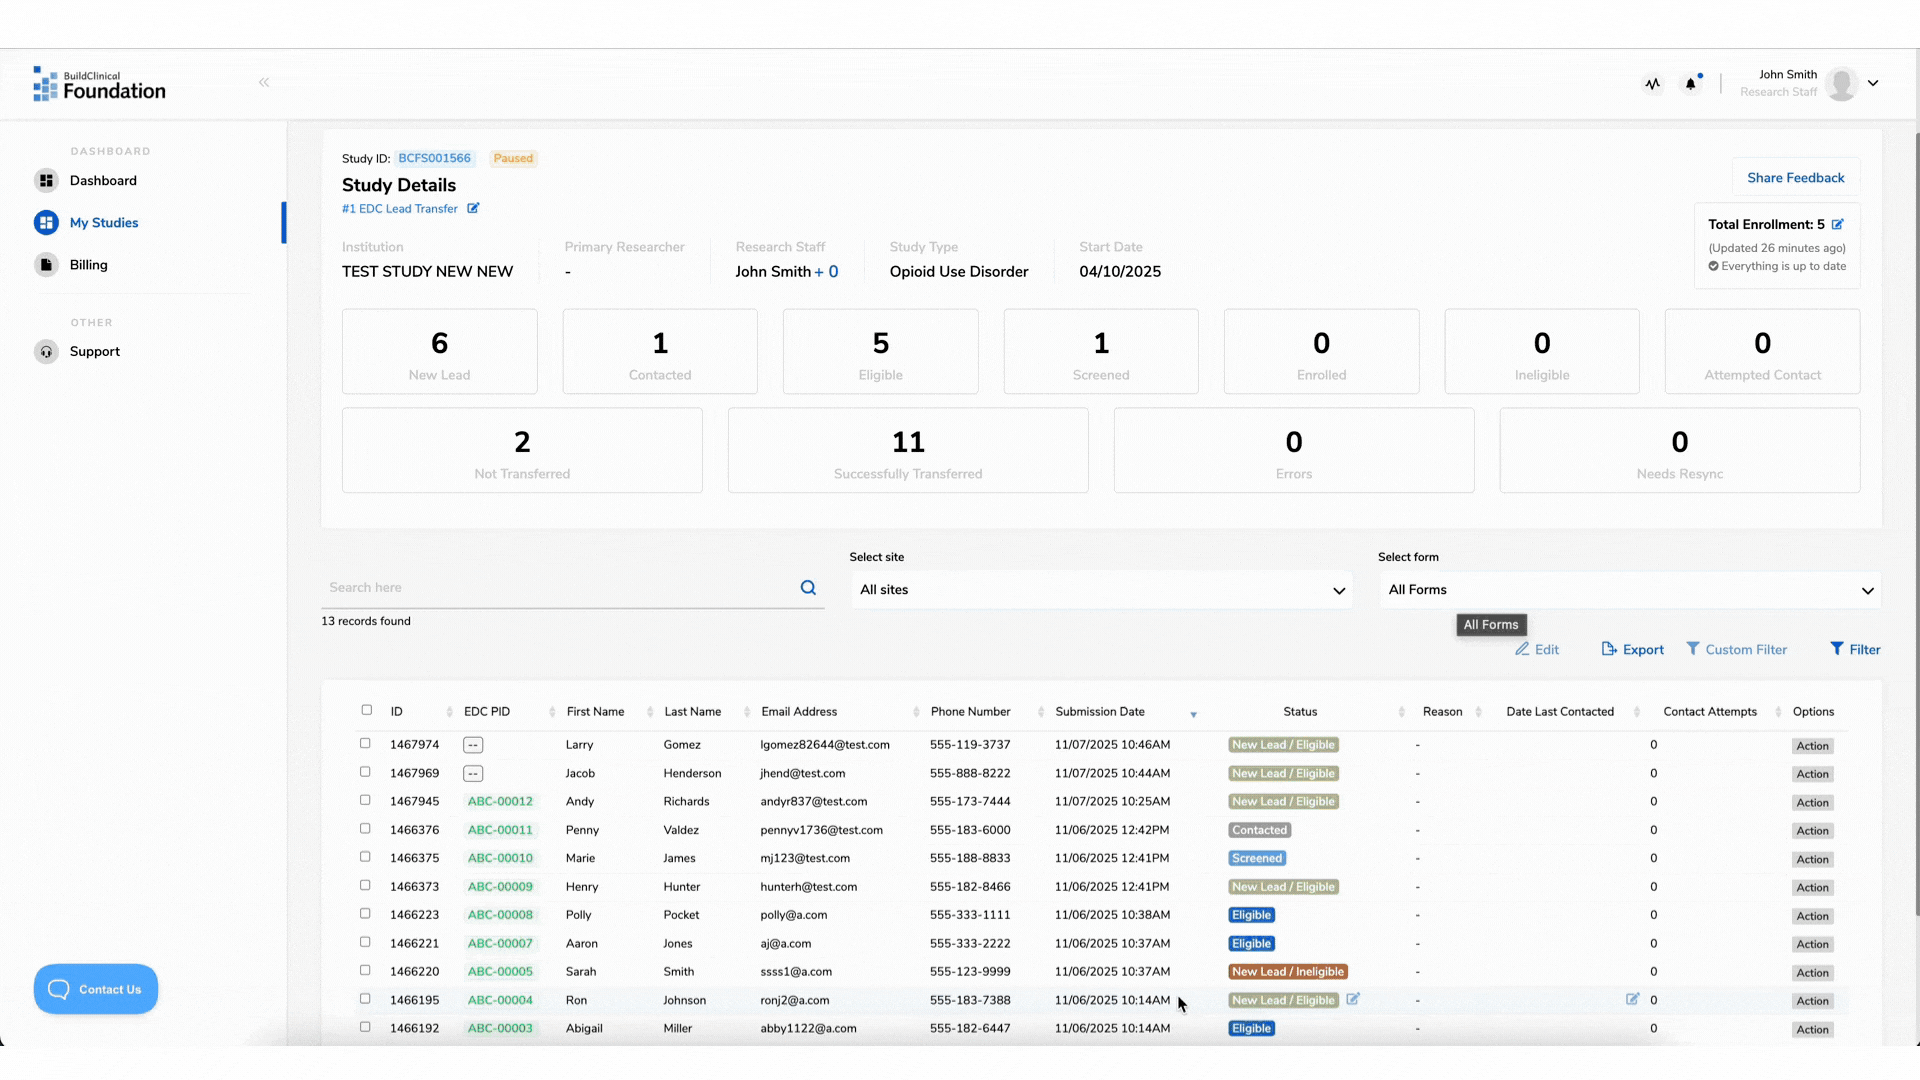Image resolution: width=1920 pixels, height=1080 pixels.
Task: Open John Smith user menu chevron
Action: 1873,84
